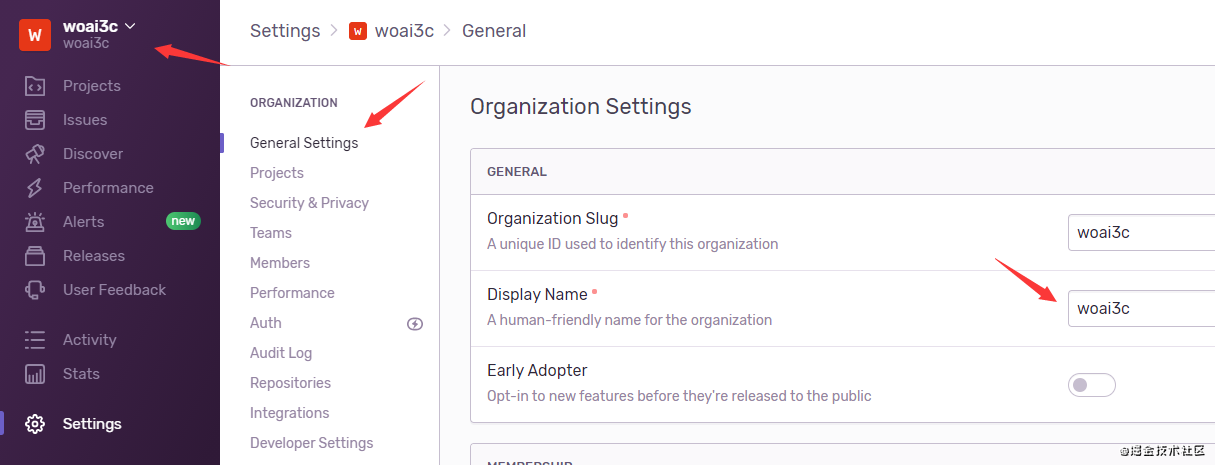Click the Releases icon in sidebar
Screen dimensions: 1215x465
[x=35, y=256]
